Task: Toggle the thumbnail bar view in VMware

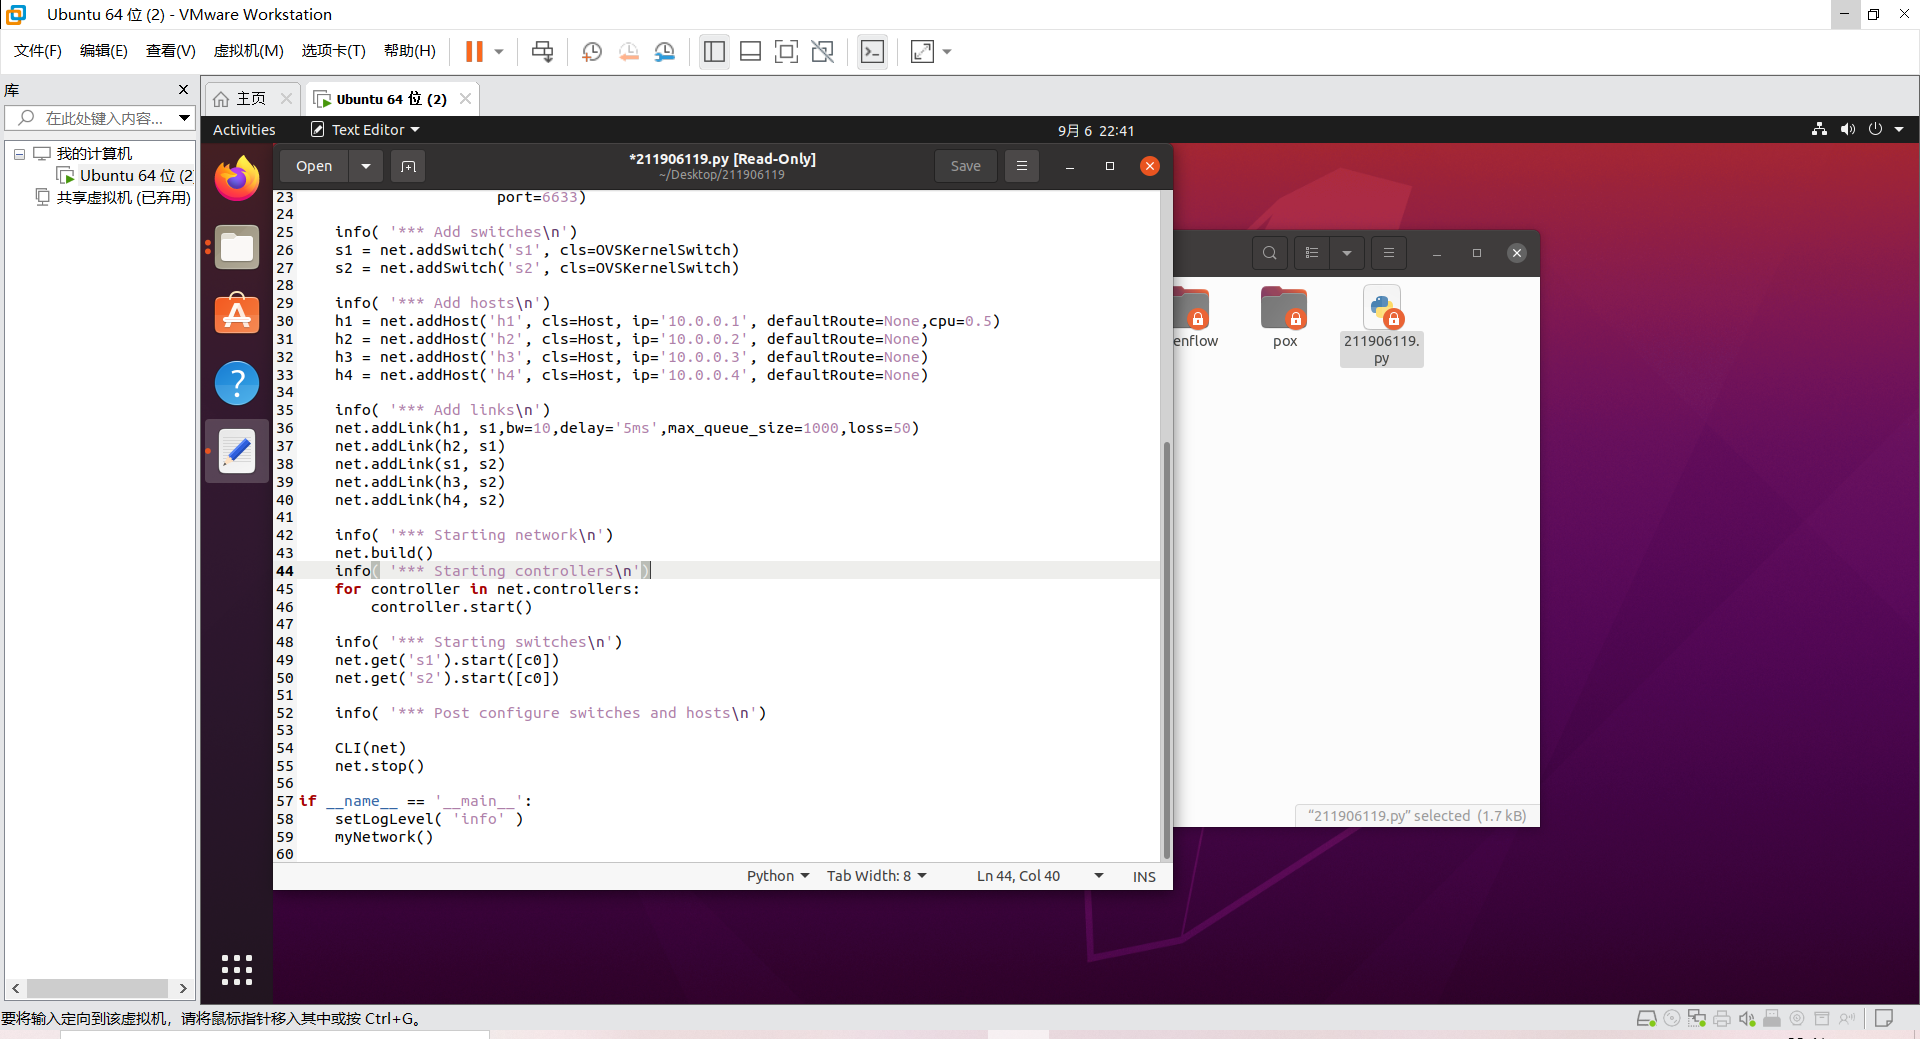Action: (750, 52)
